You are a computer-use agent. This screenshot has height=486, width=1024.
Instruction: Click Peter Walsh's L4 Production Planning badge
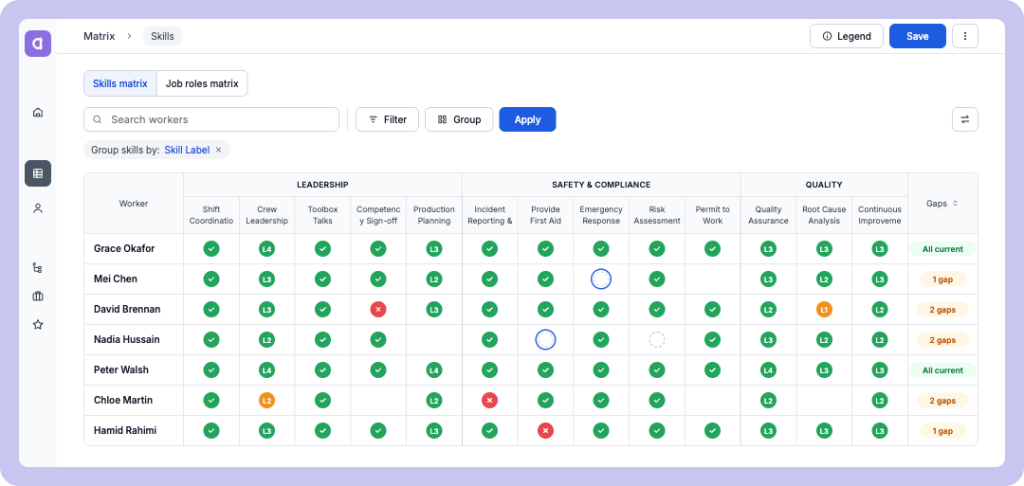pyautogui.click(x=434, y=370)
